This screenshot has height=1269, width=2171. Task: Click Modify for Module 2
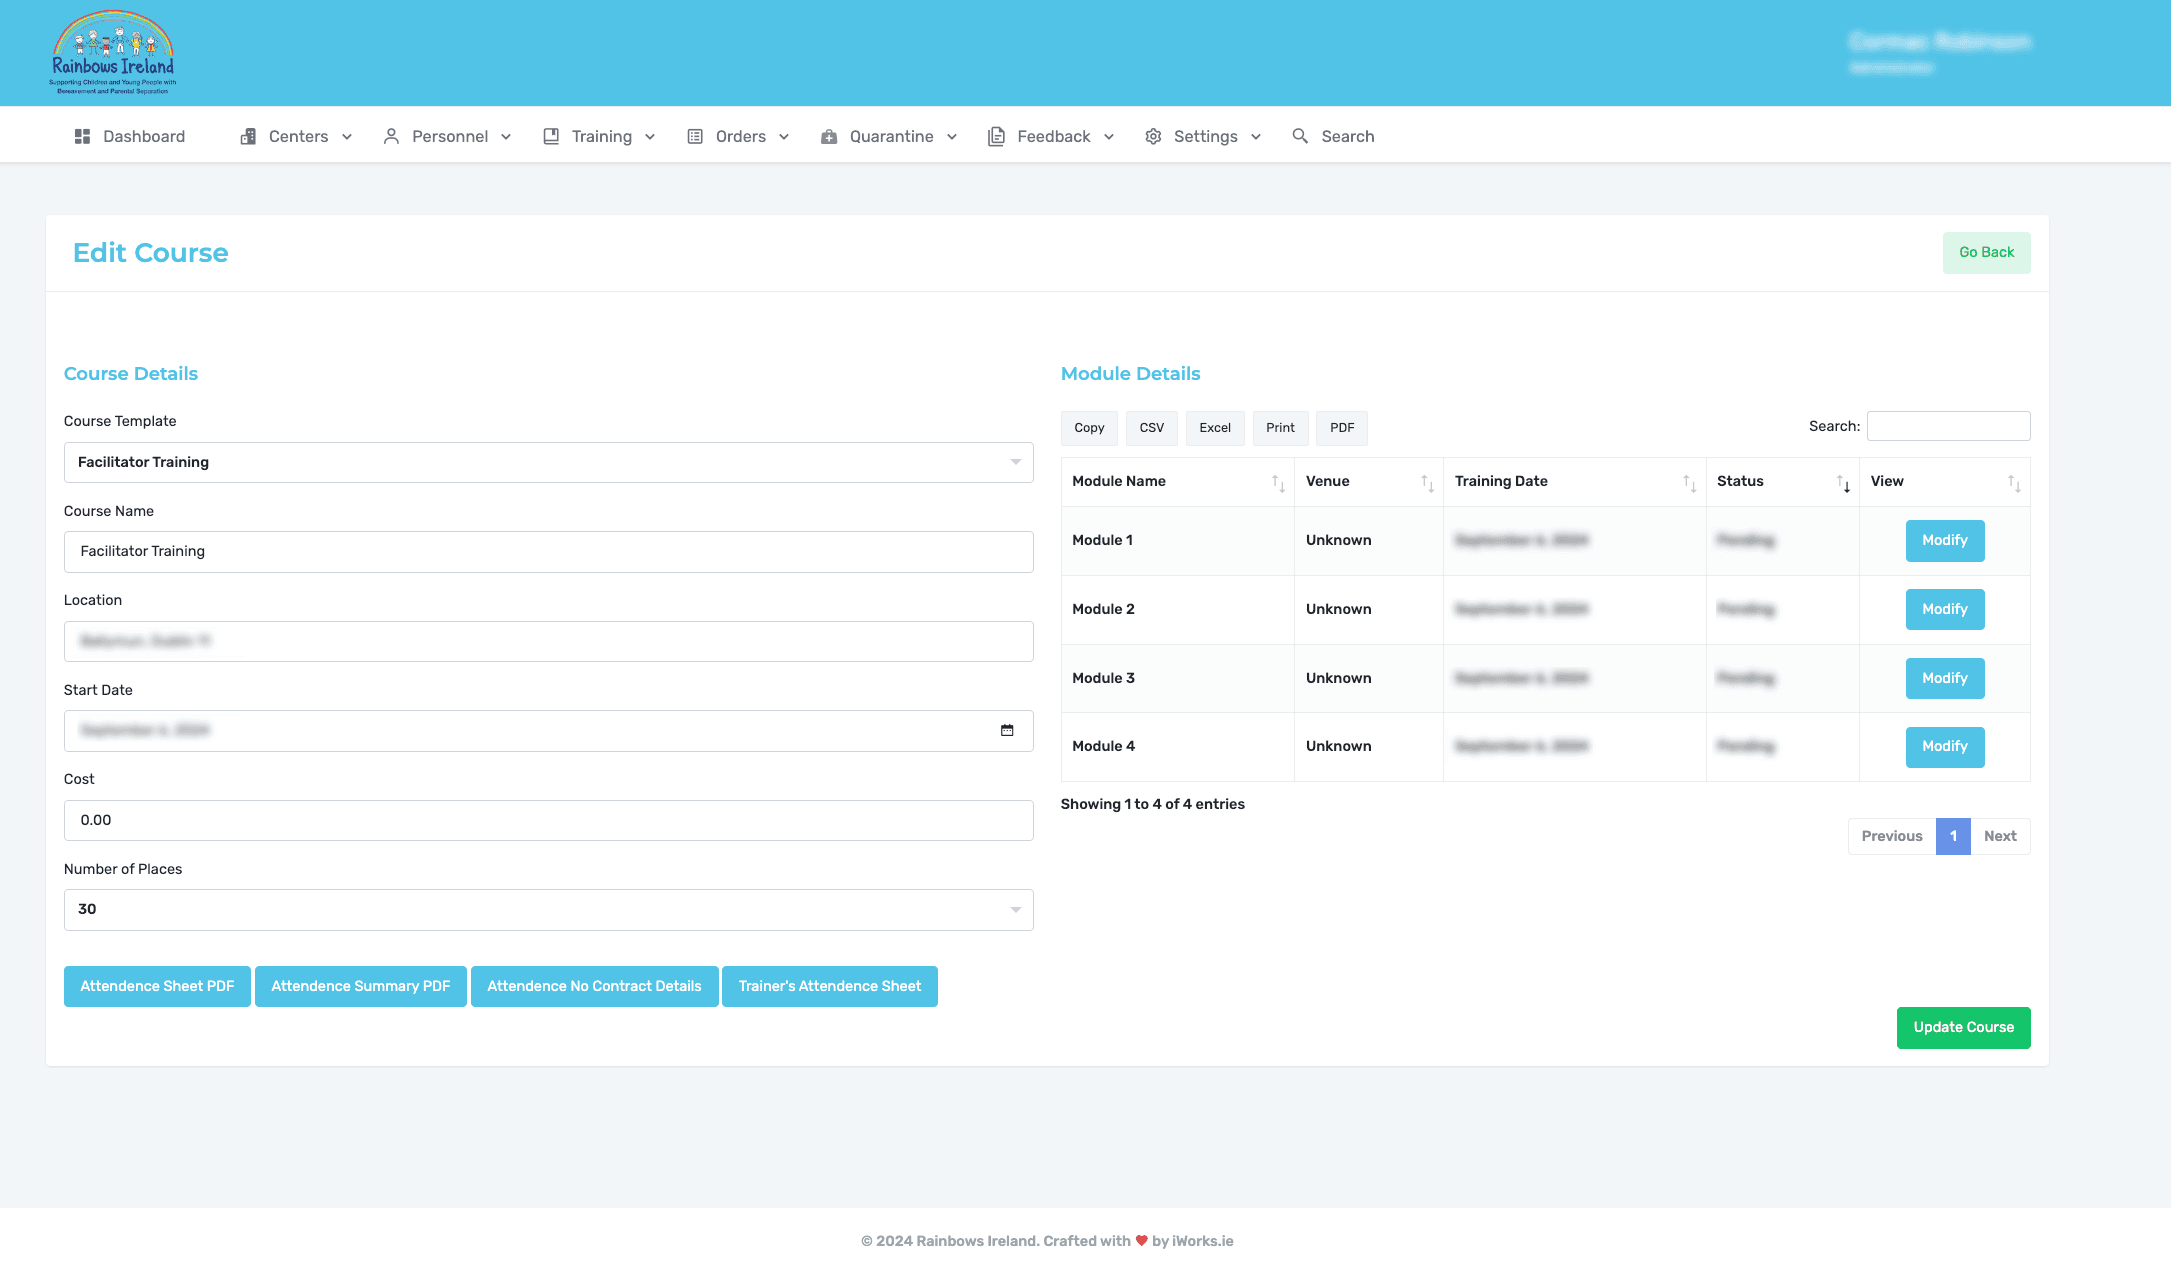(1945, 609)
